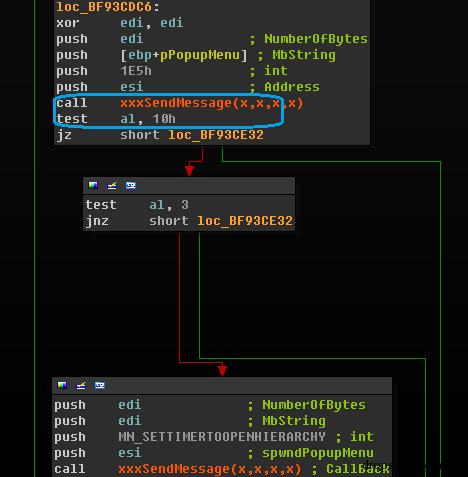
Task: Click the node color icon in the test al, 3 block
Action: click(x=93, y=185)
